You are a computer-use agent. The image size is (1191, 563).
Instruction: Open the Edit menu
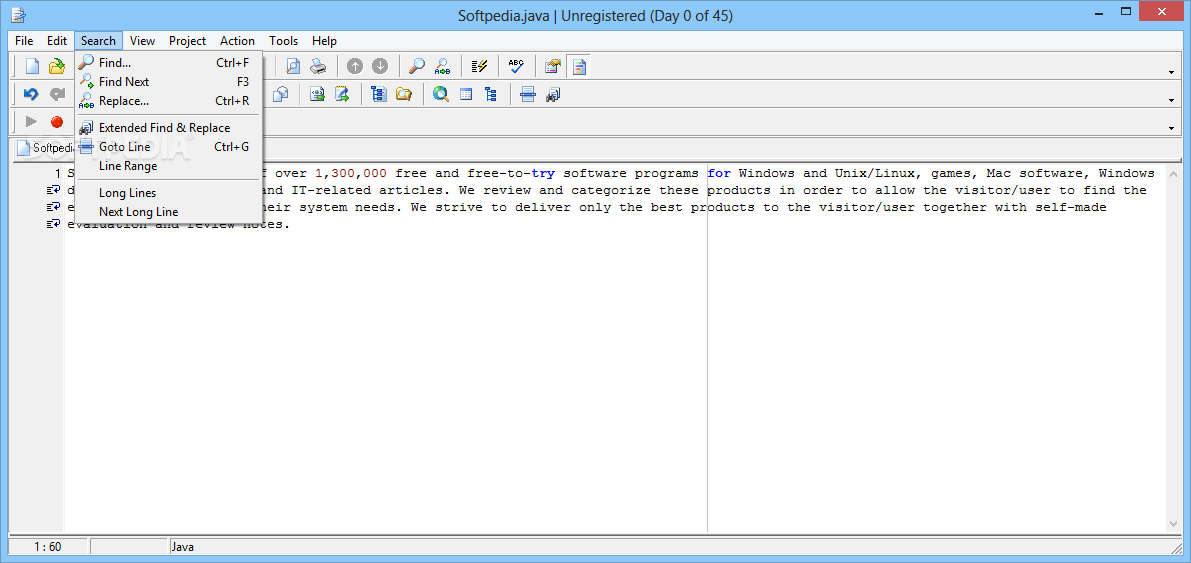click(x=57, y=41)
